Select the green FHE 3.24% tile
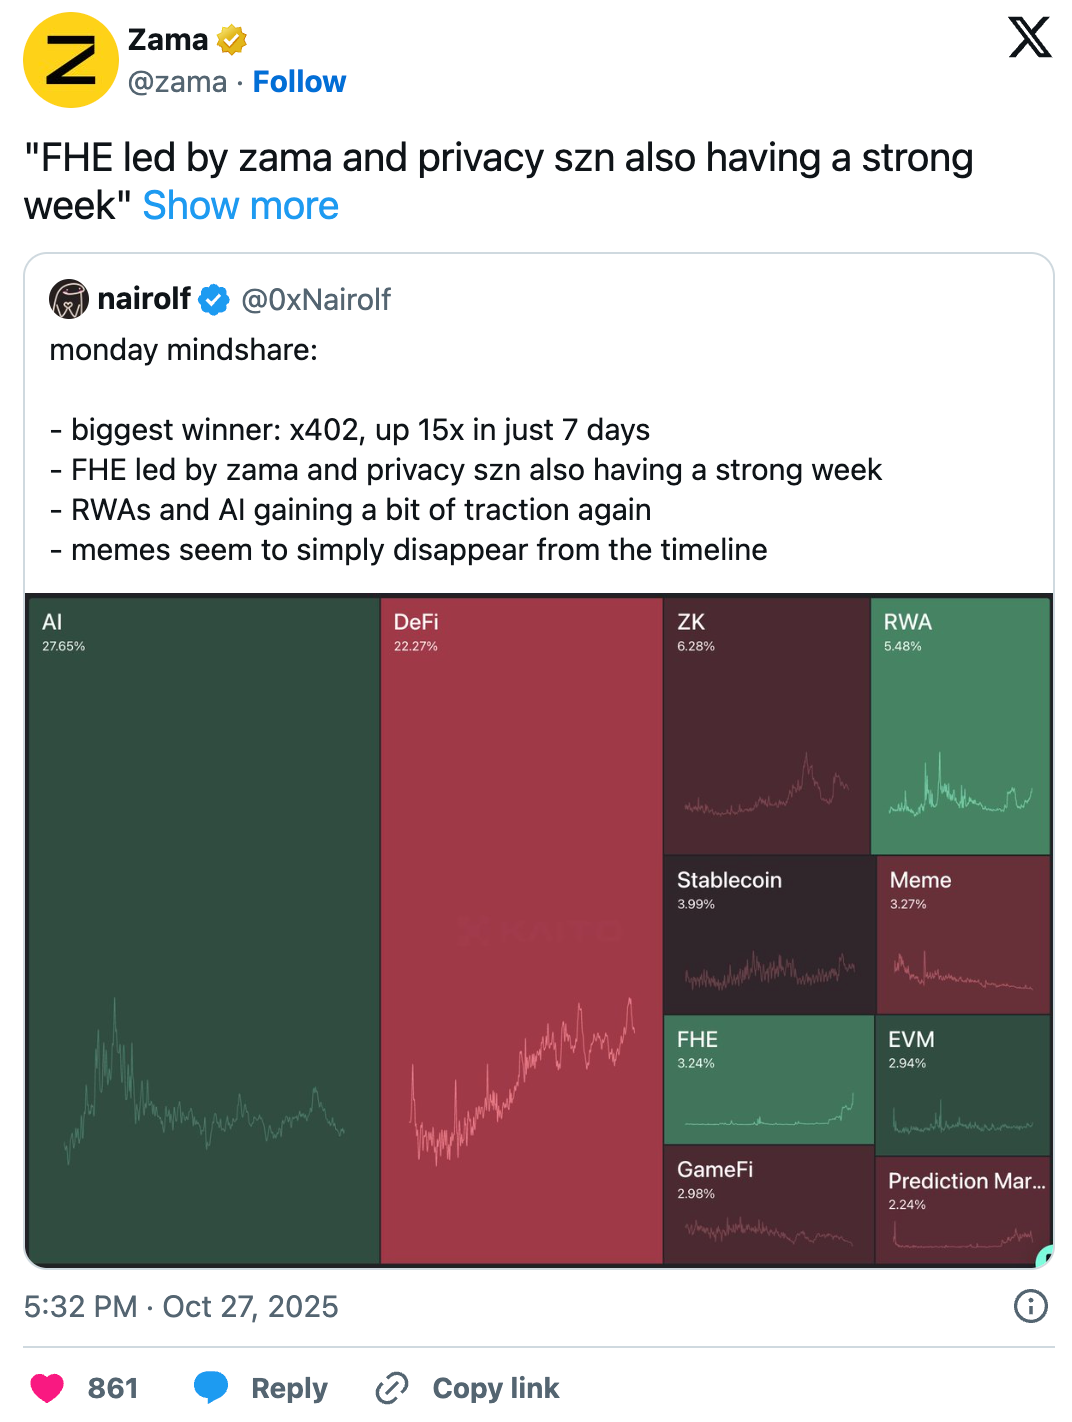Screen dimensions: 1072x1422 [768, 1079]
